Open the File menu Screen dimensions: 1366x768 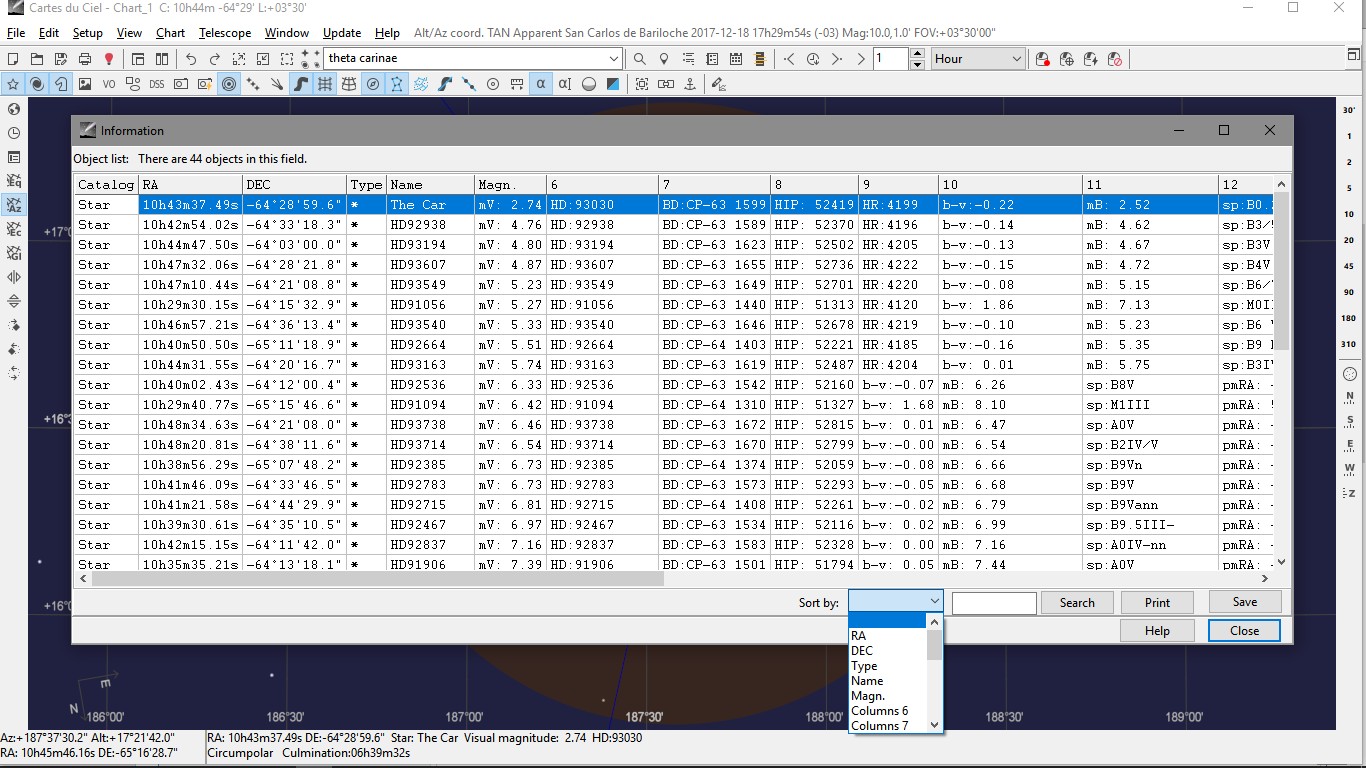[x=16, y=33]
